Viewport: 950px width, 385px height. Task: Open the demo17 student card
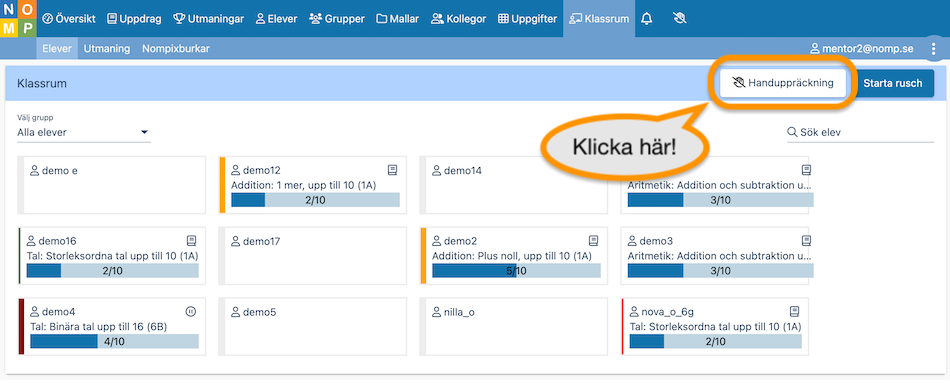[313, 256]
